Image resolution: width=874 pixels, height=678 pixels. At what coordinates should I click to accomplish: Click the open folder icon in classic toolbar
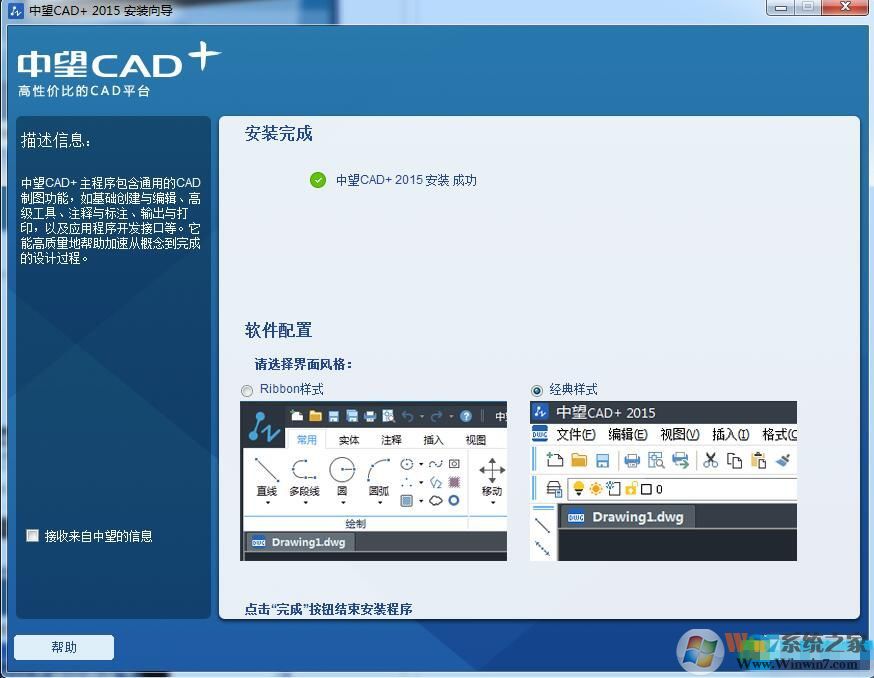point(578,459)
